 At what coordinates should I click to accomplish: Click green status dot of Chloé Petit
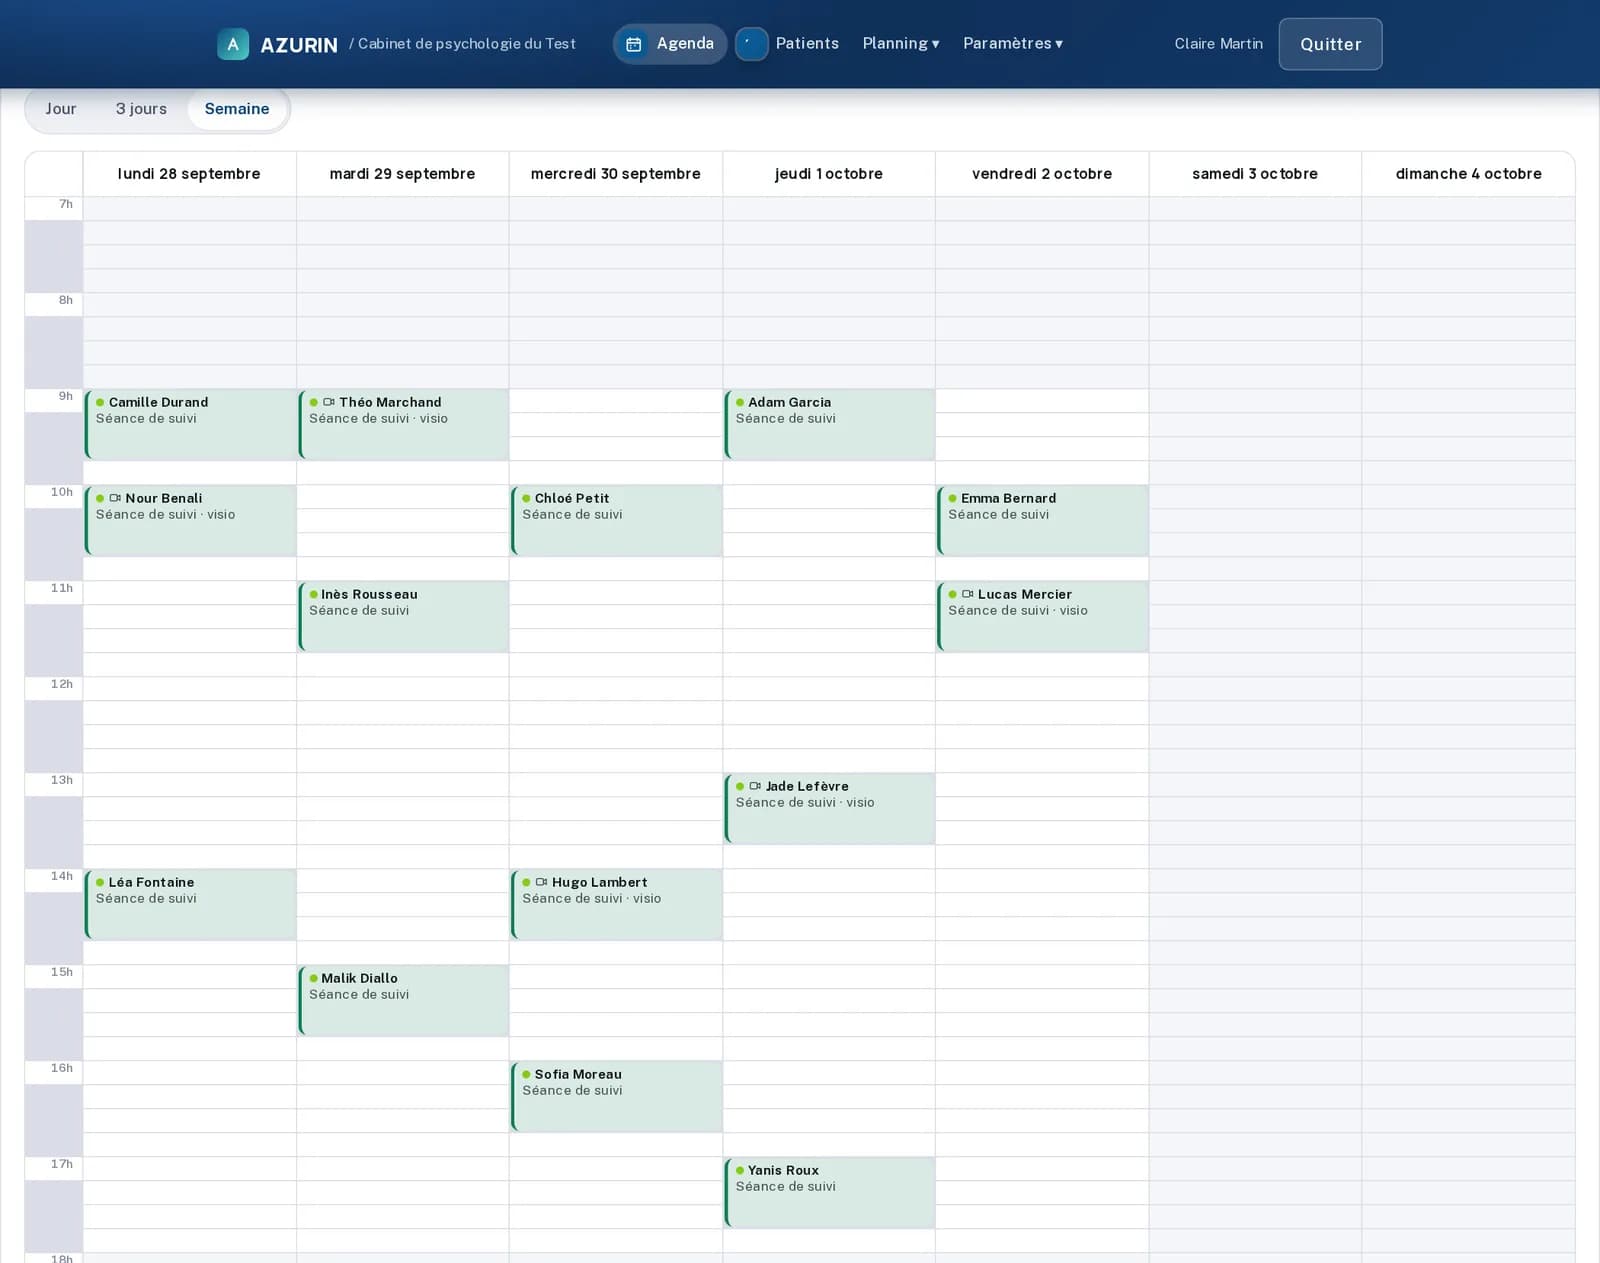click(526, 499)
